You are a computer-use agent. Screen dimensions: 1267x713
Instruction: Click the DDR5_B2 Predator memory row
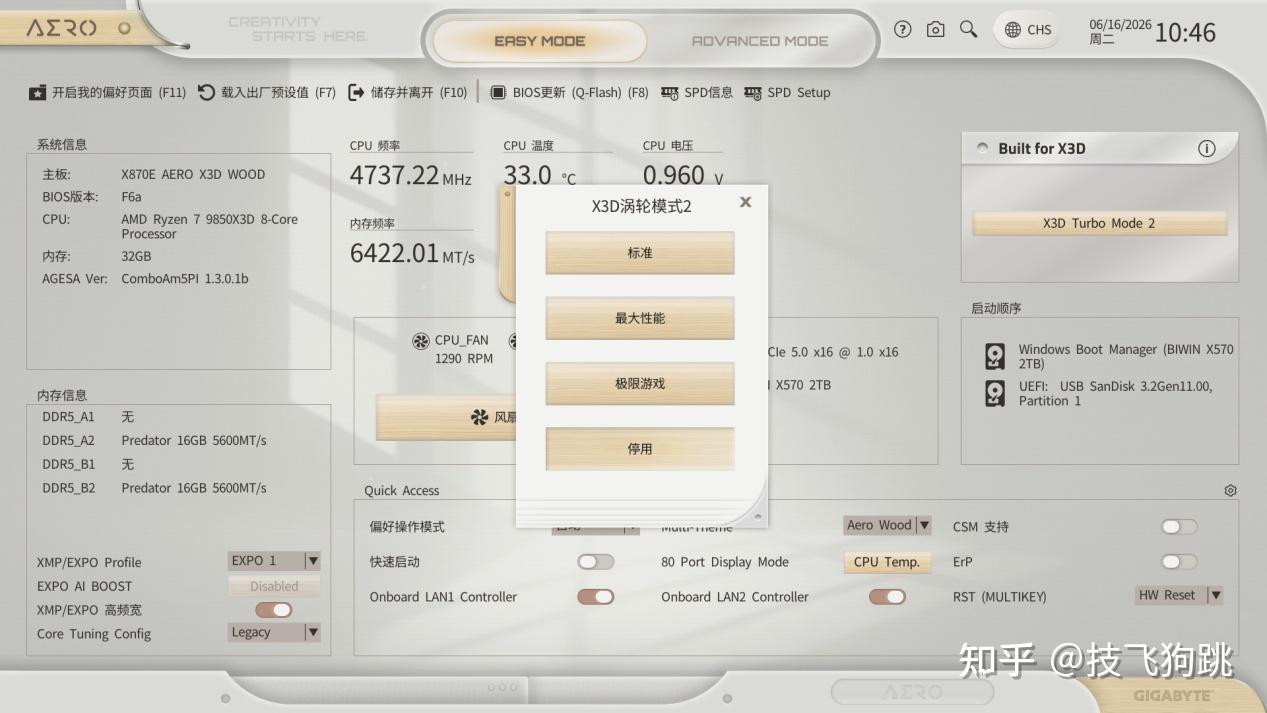coord(154,488)
